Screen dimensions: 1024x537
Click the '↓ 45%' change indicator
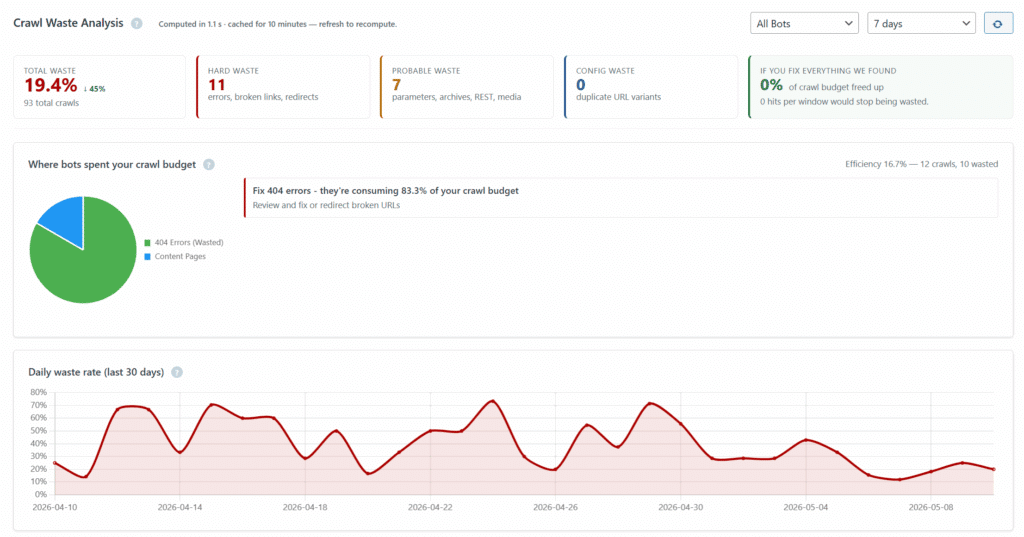(x=95, y=89)
